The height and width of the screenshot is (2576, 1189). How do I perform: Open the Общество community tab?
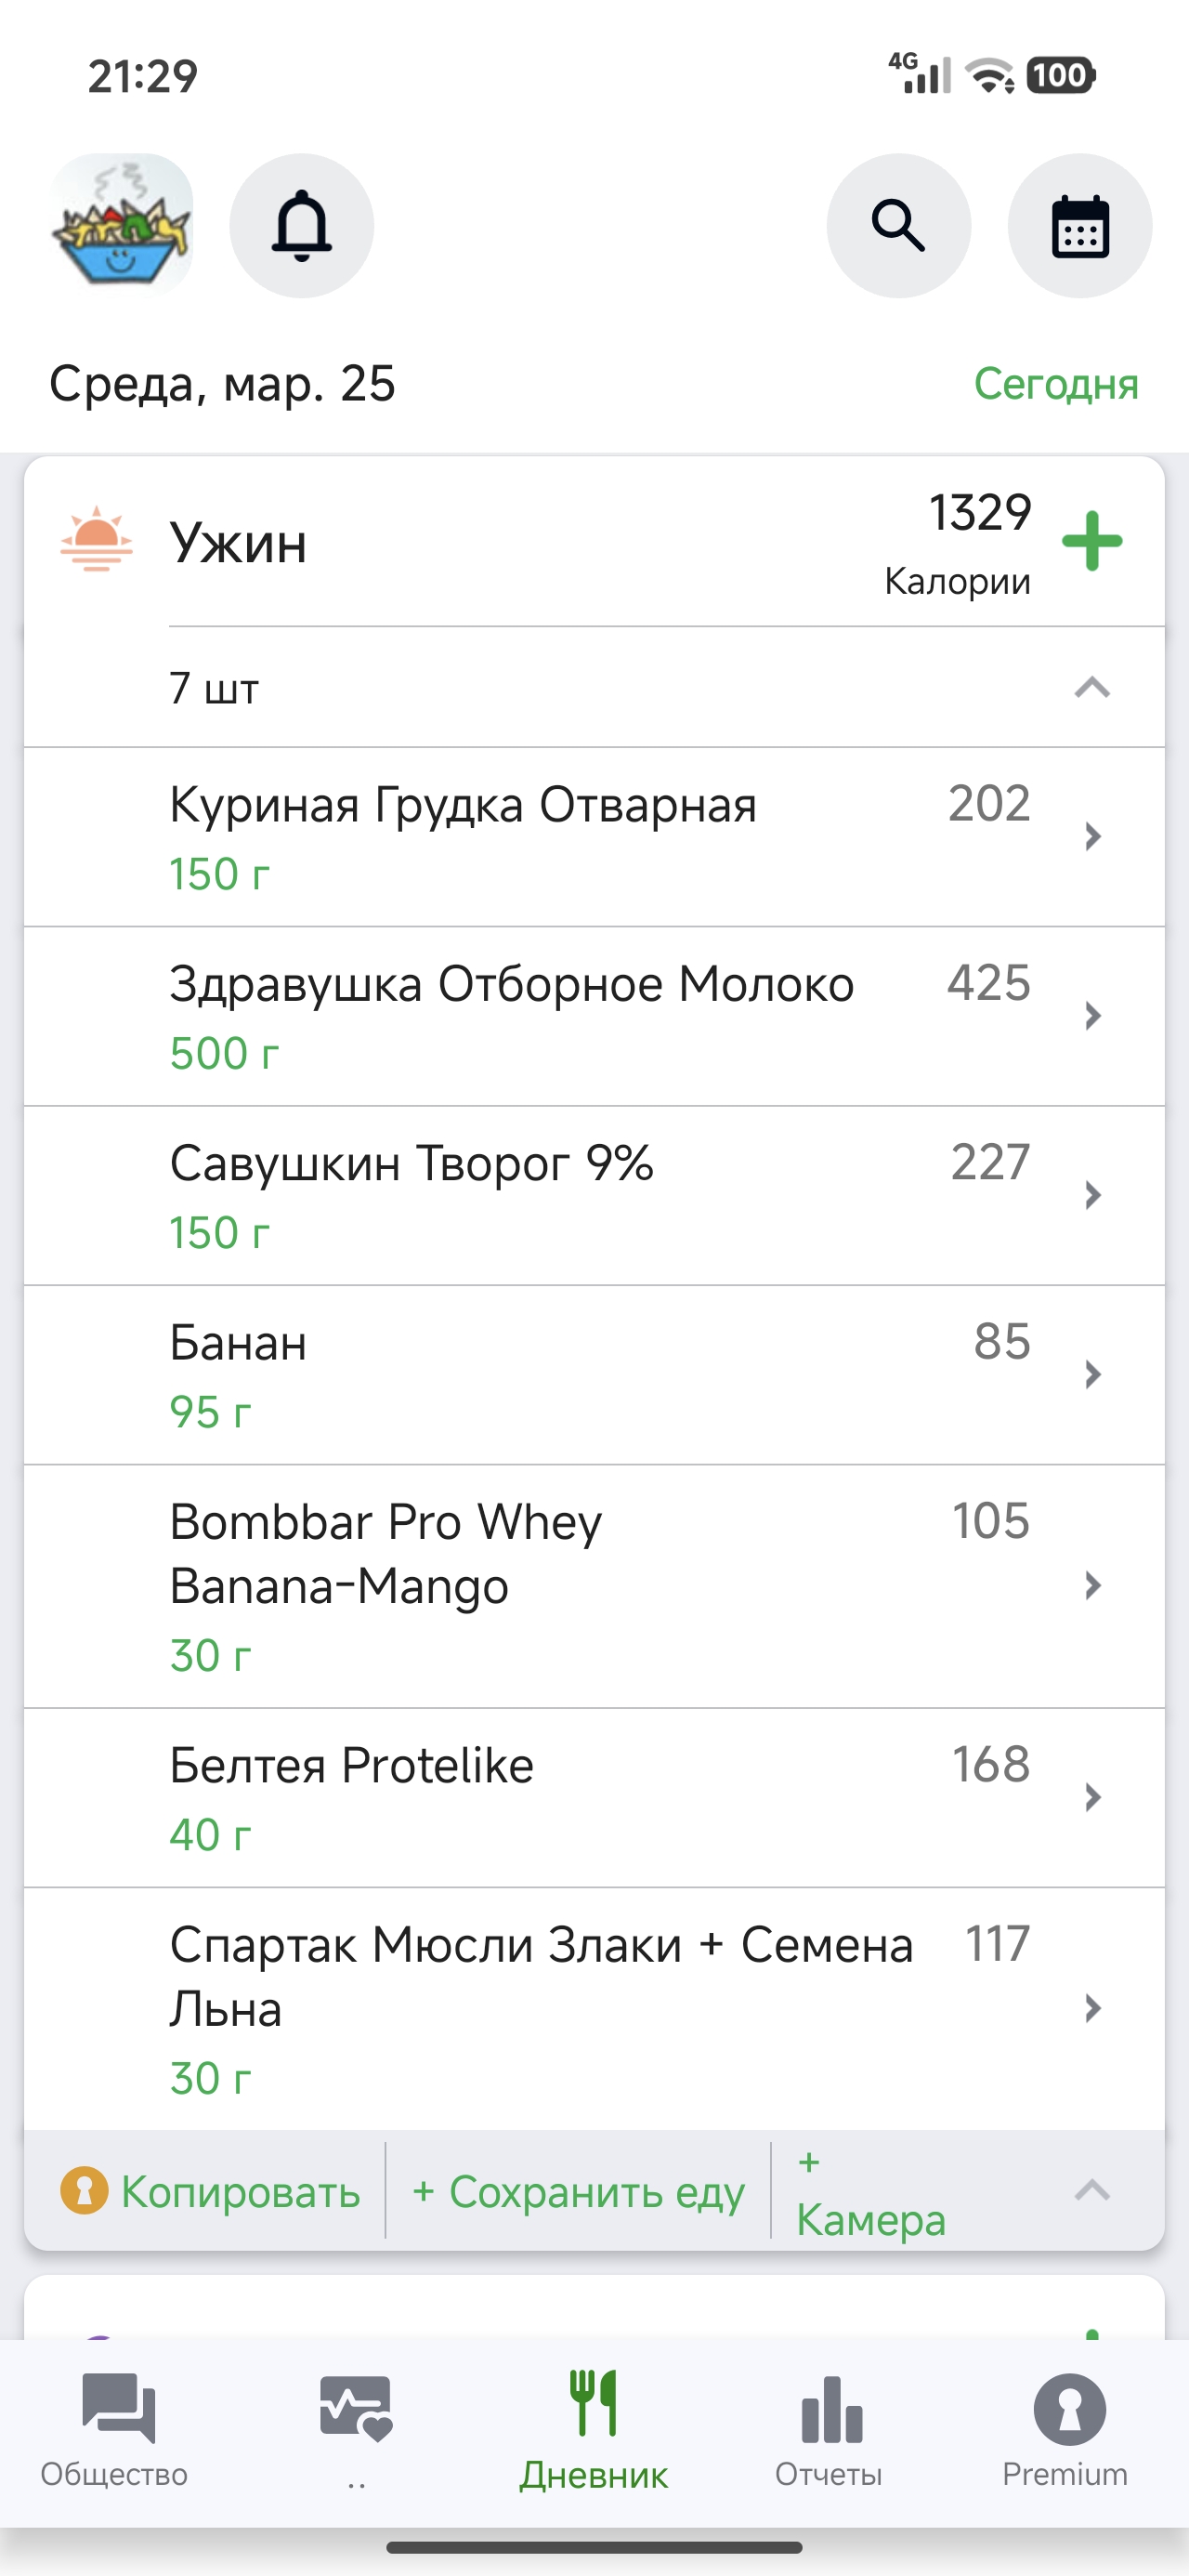(x=114, y=2430)
